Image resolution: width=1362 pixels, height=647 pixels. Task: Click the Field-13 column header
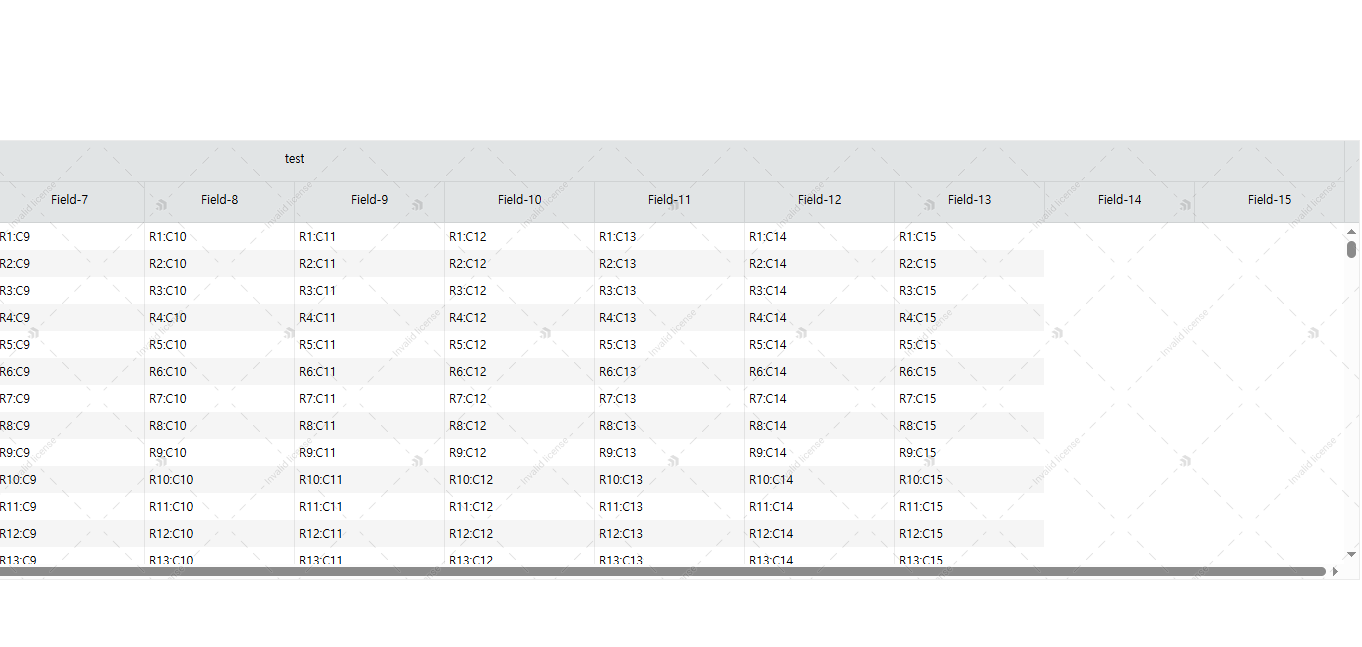(969, 200)
